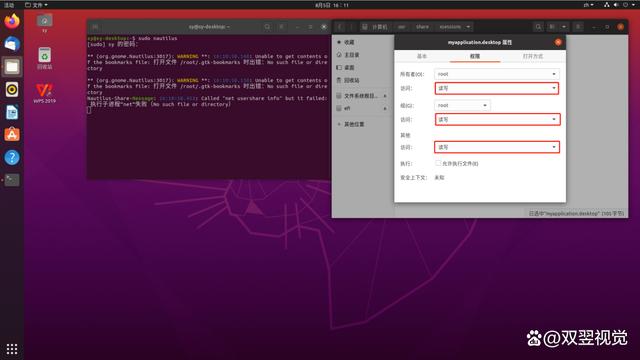
Task: Open the 组 root dropdown
Action: tap(462, 105)
